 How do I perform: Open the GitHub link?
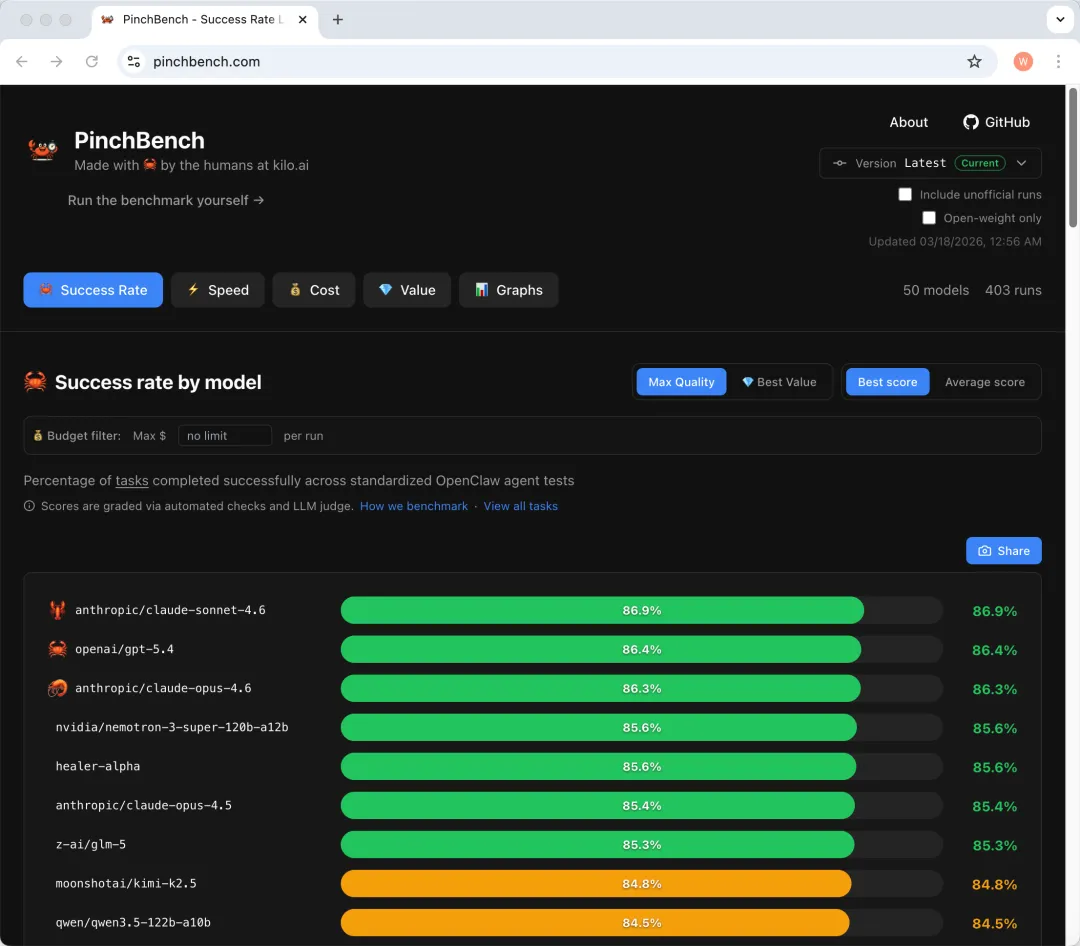[996, 122]
